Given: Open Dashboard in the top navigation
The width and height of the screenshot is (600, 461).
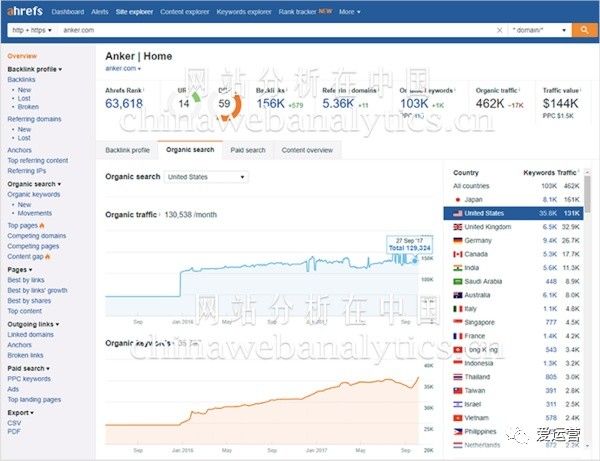Looking at the screenshot, I should pos(68,12).
